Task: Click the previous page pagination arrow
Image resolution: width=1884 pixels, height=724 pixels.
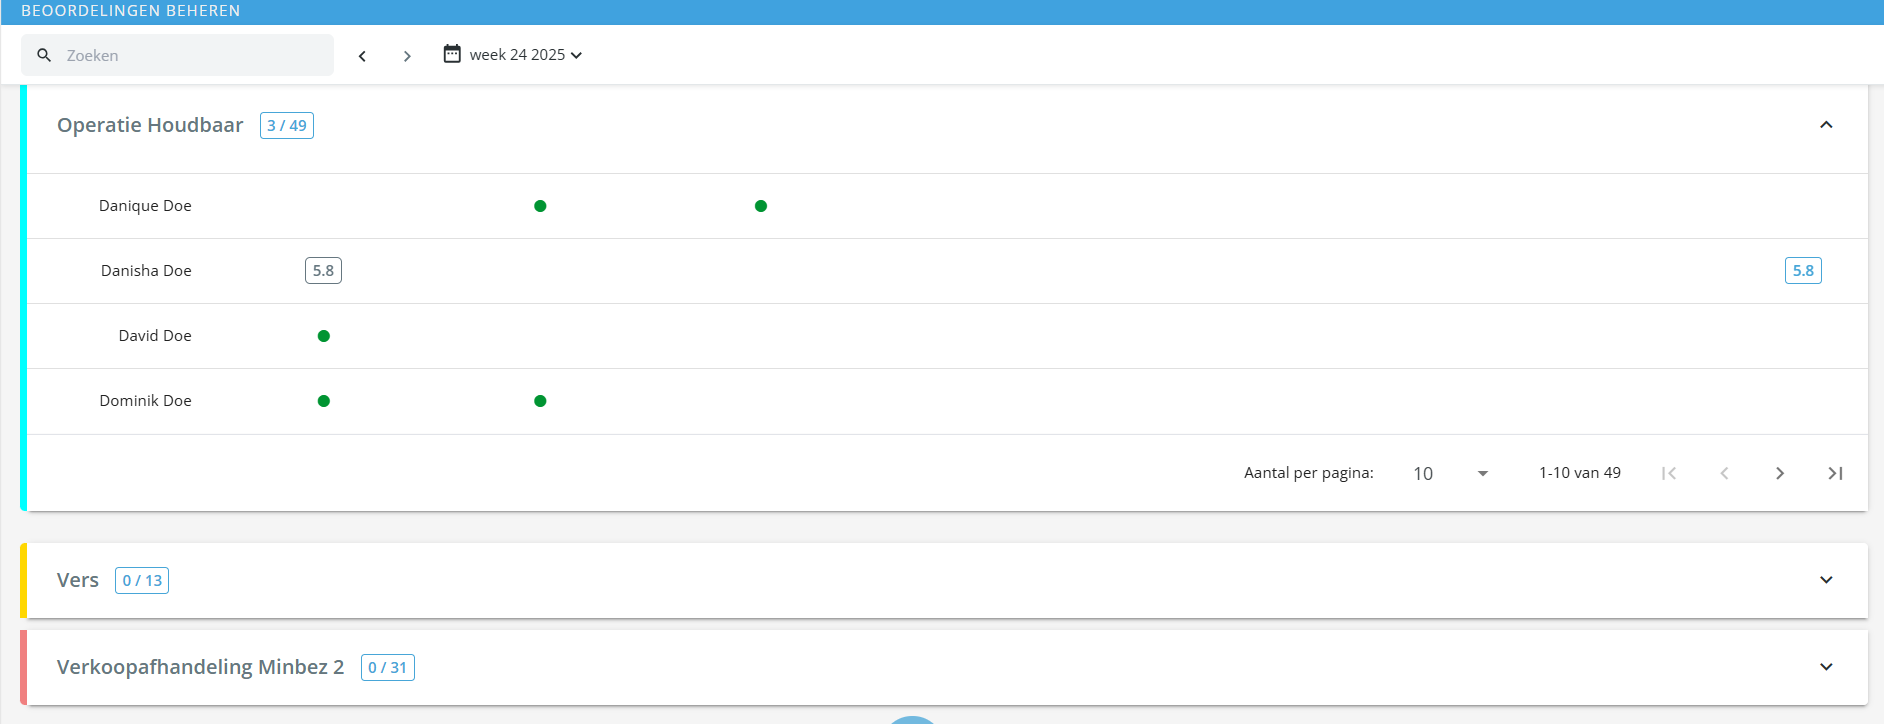Action: click(x=1724, y=474)
